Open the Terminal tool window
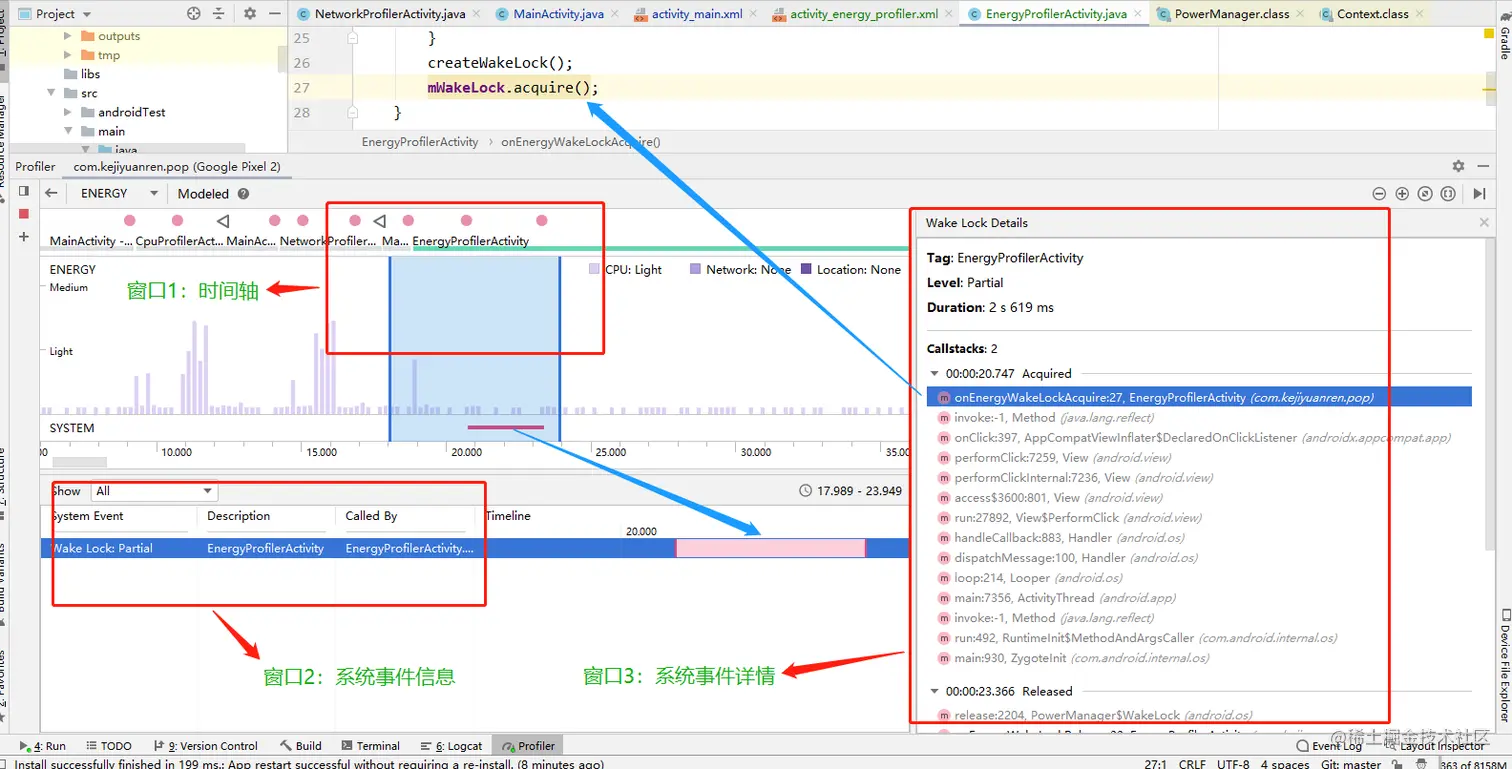 (371, 746)
